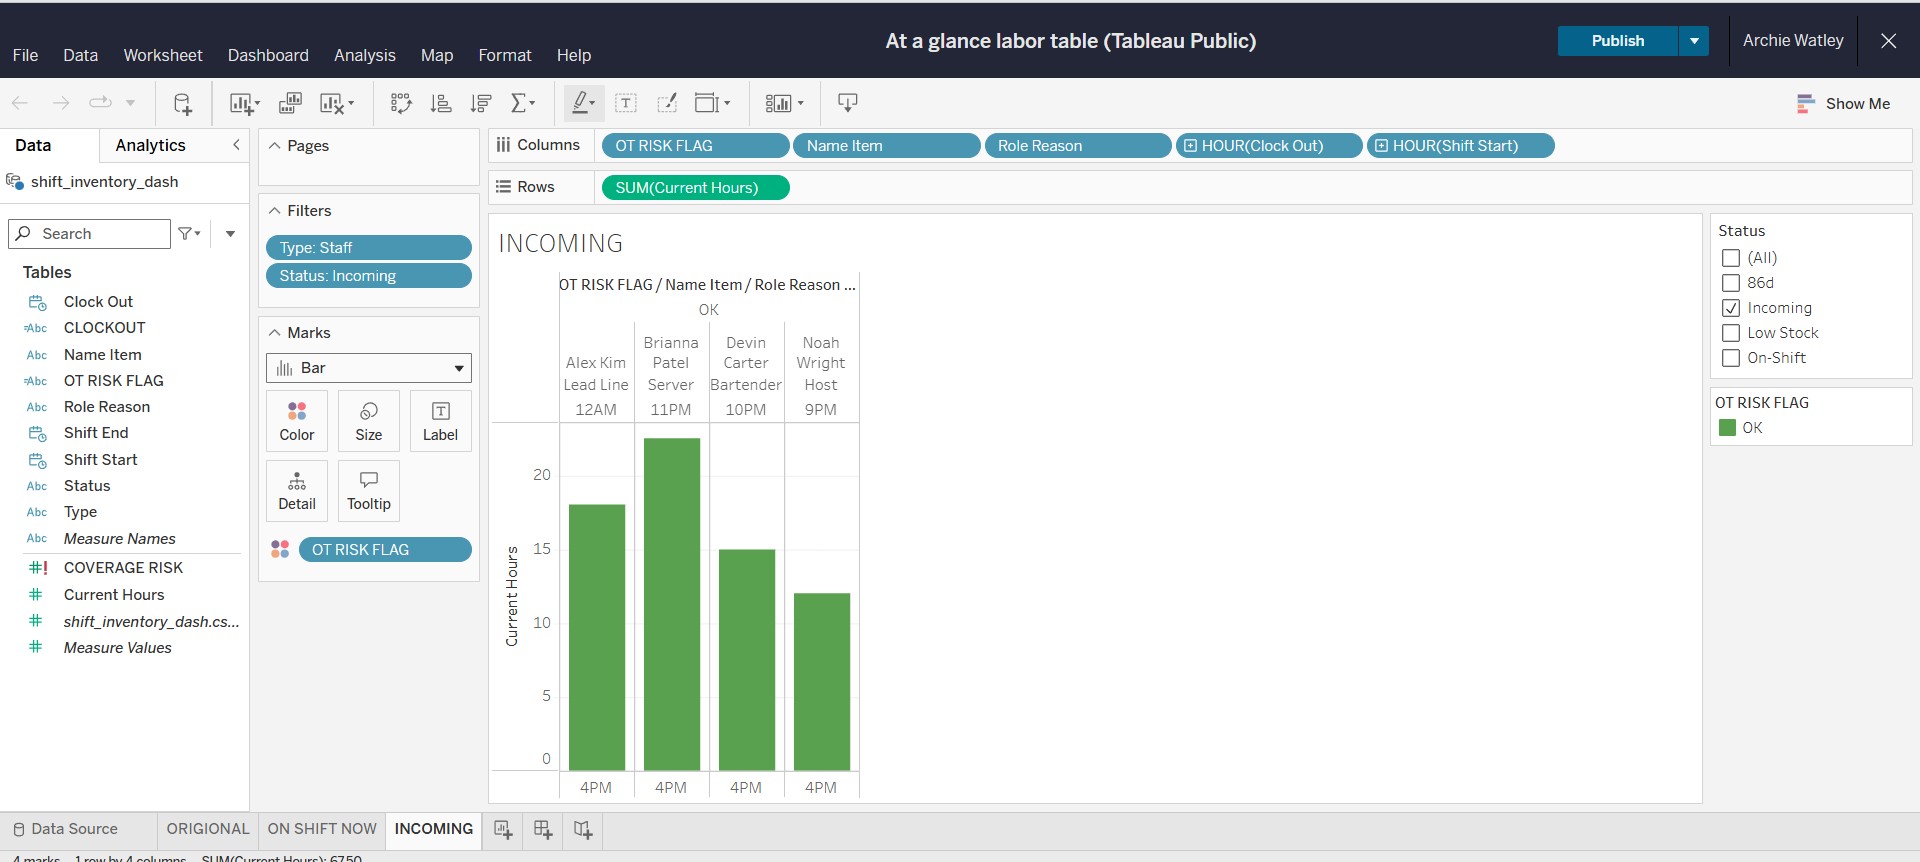This screenshot has height=862, width=1920.
Task: Open the Tooltip marks card
Action: coord(368,490)
